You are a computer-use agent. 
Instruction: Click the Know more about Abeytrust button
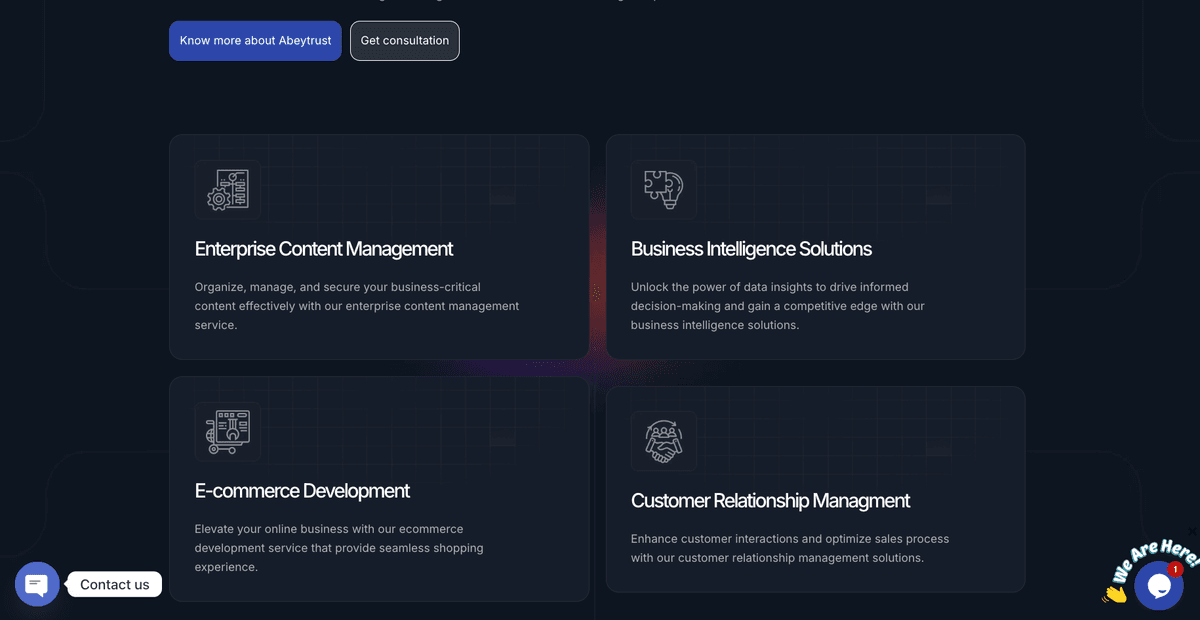[255, 41]
